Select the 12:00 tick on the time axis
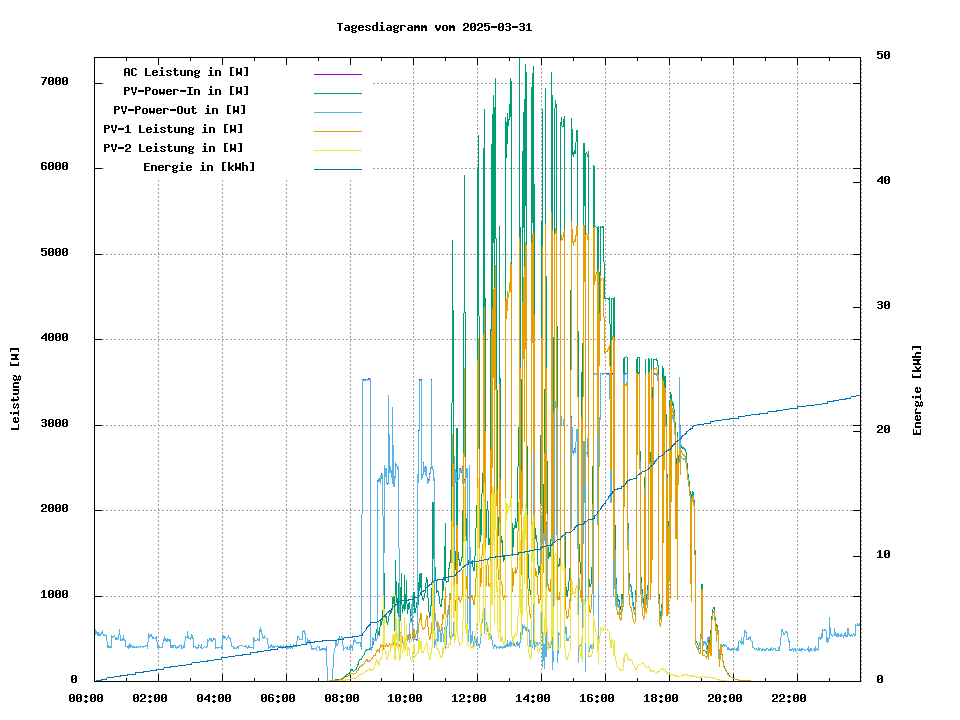 [x=469, y=698]
